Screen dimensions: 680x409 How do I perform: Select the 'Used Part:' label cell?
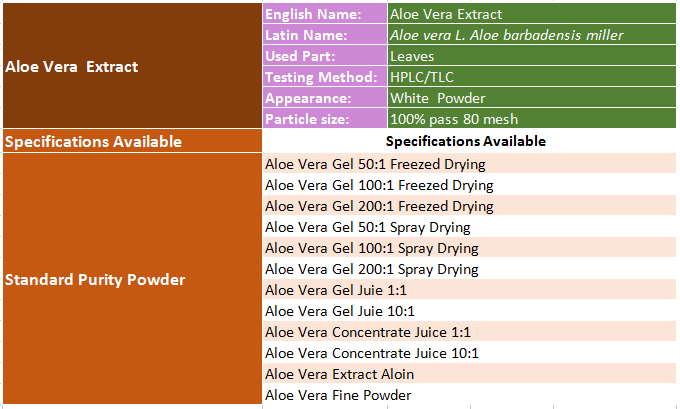point(324,56)
